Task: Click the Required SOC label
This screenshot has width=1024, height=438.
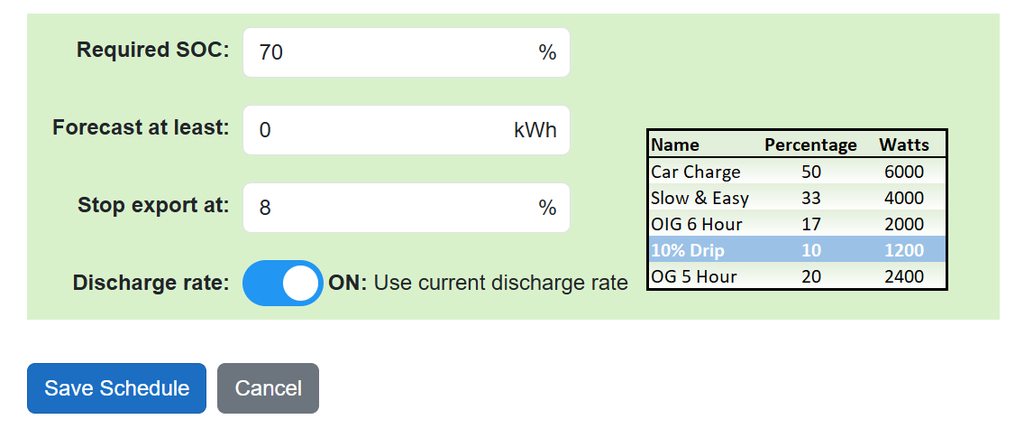Action: coord(153,50)
